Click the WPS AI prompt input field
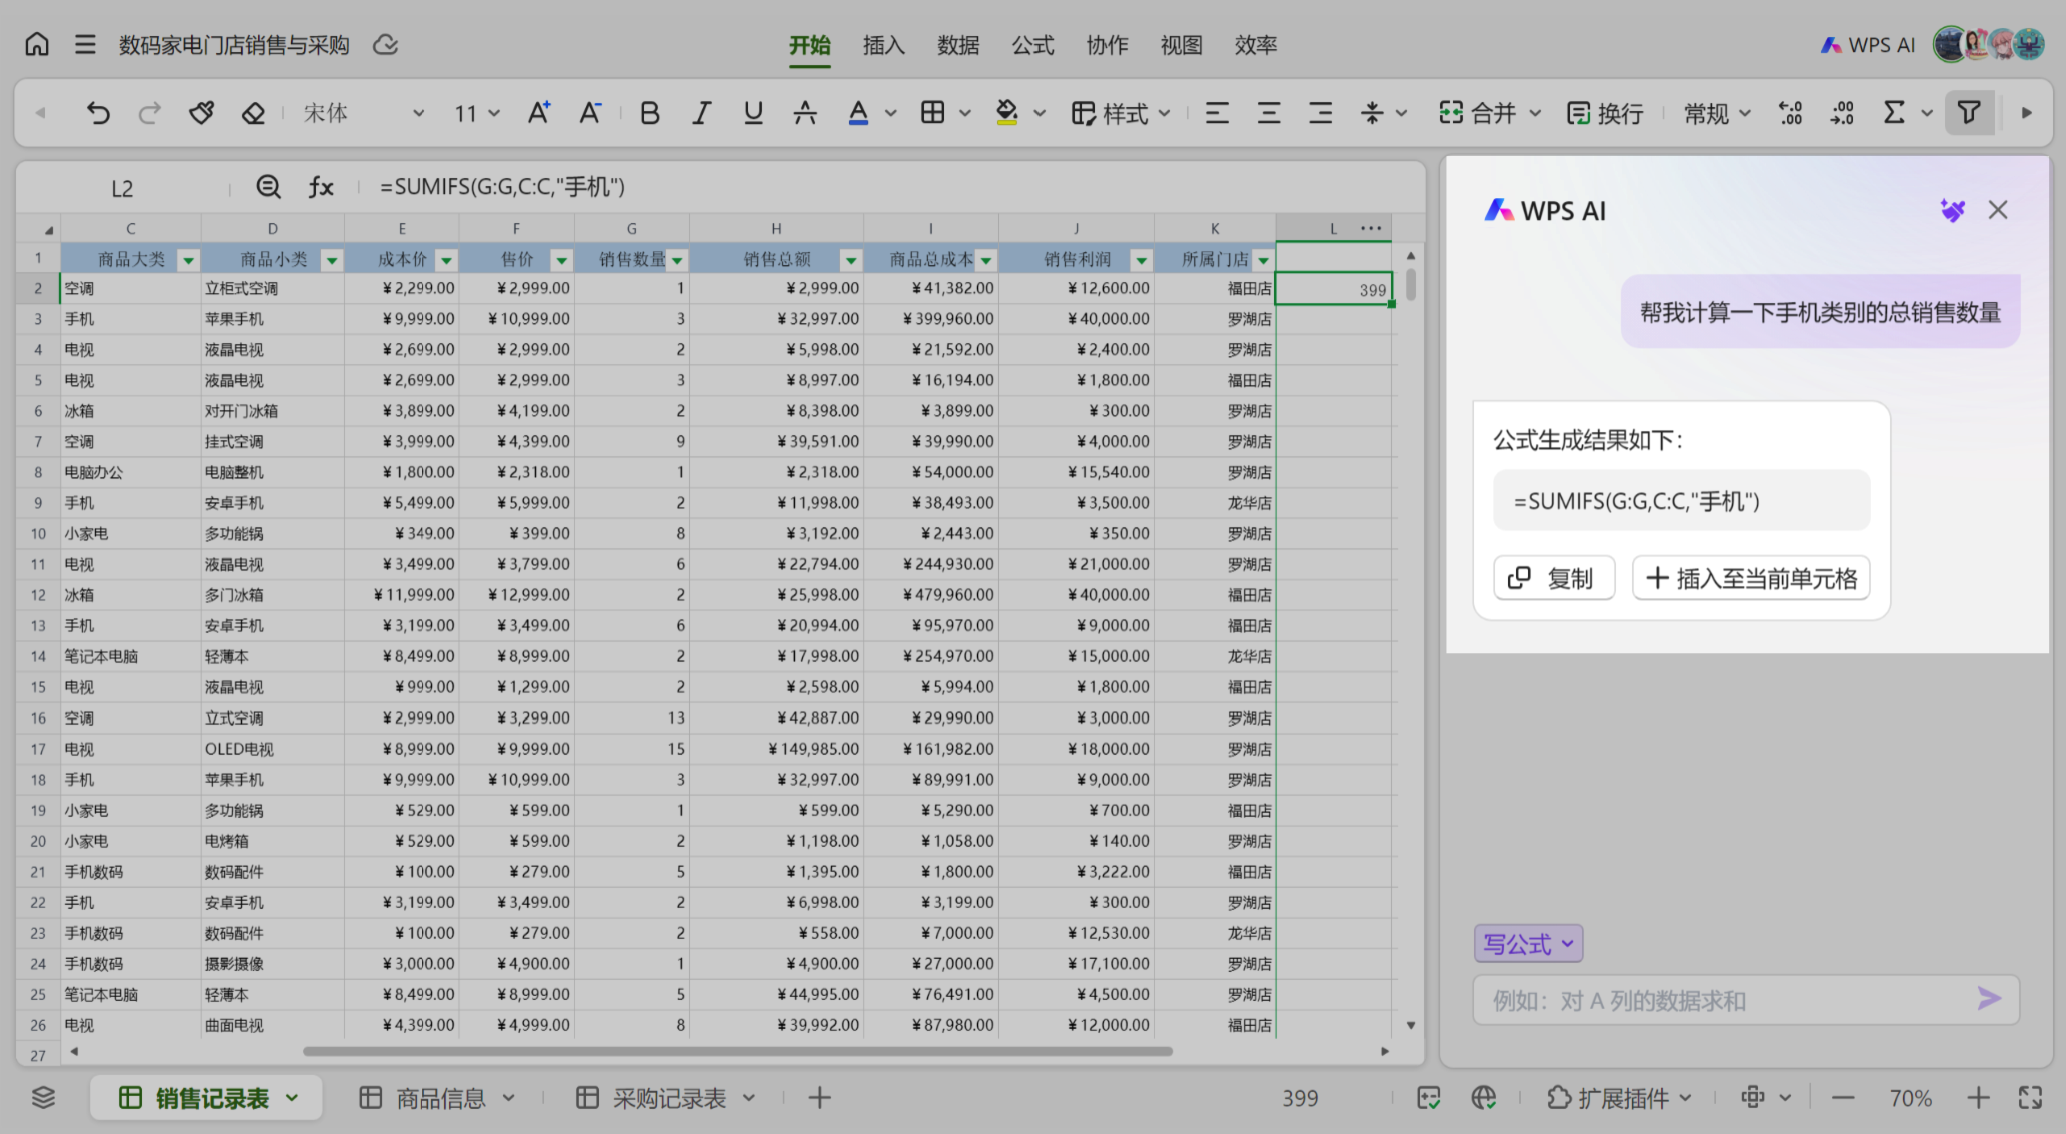Image resolution: width=2066 pixels, height=1134 pixels. coord(1720,1000)
